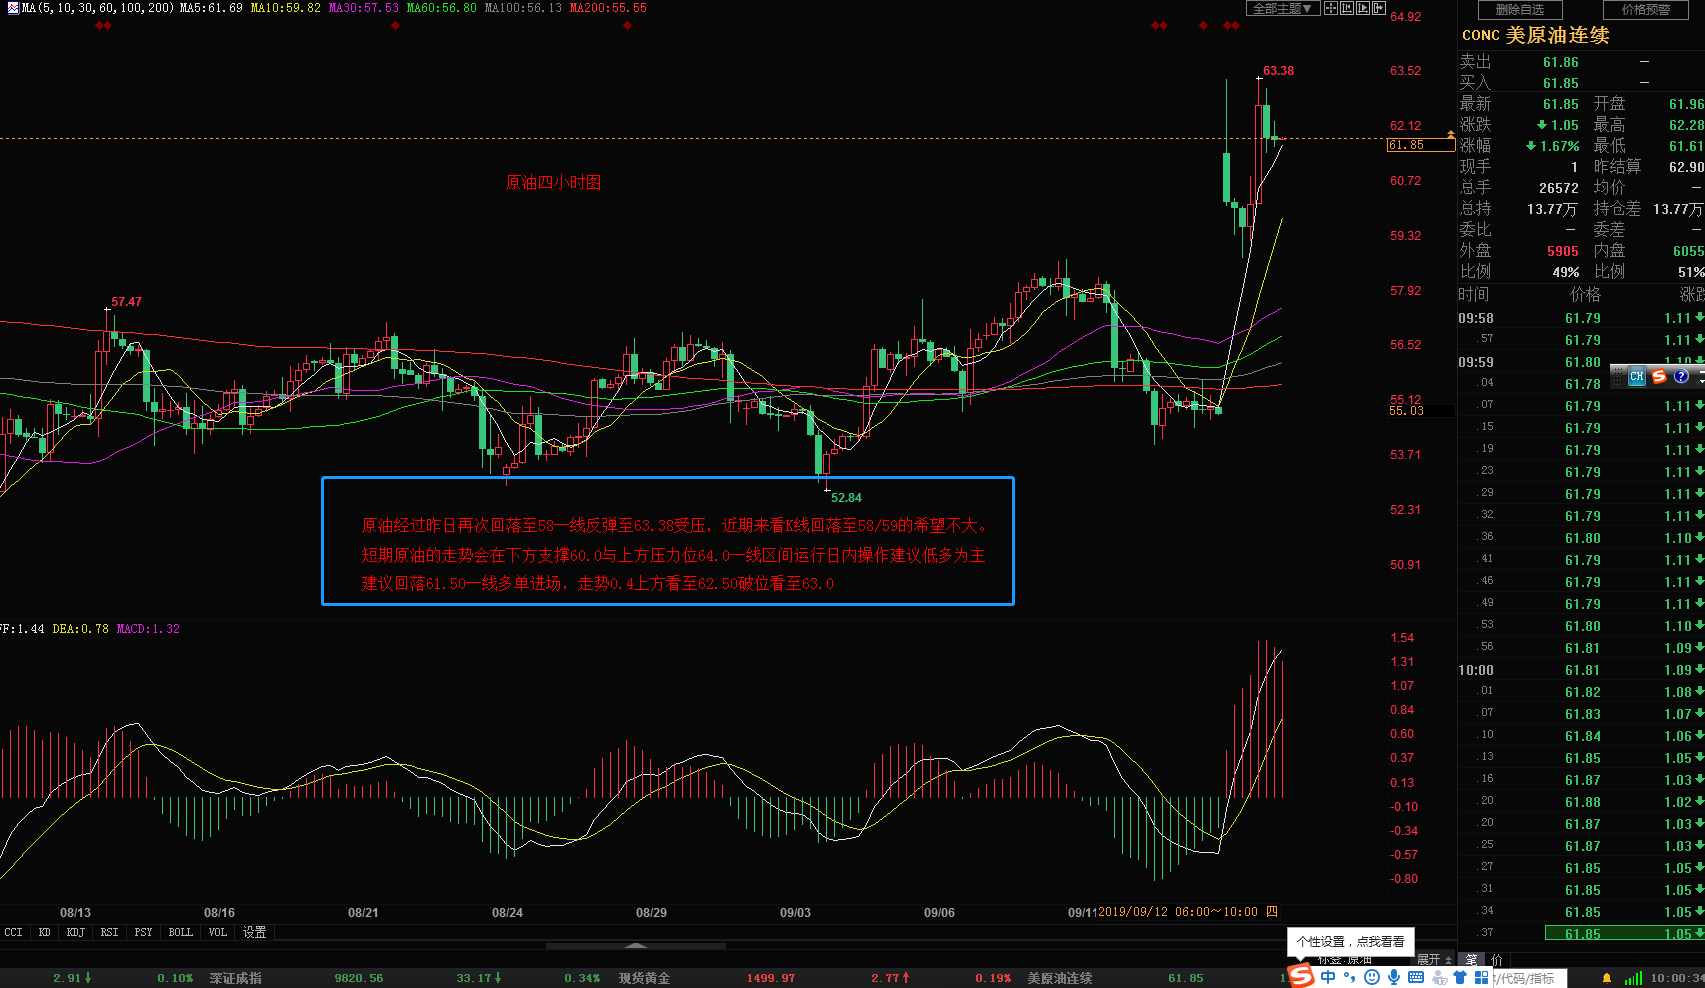Select the BOLL indicator tab
Viewport: 1705px width, 988px height.
point(180,932)
